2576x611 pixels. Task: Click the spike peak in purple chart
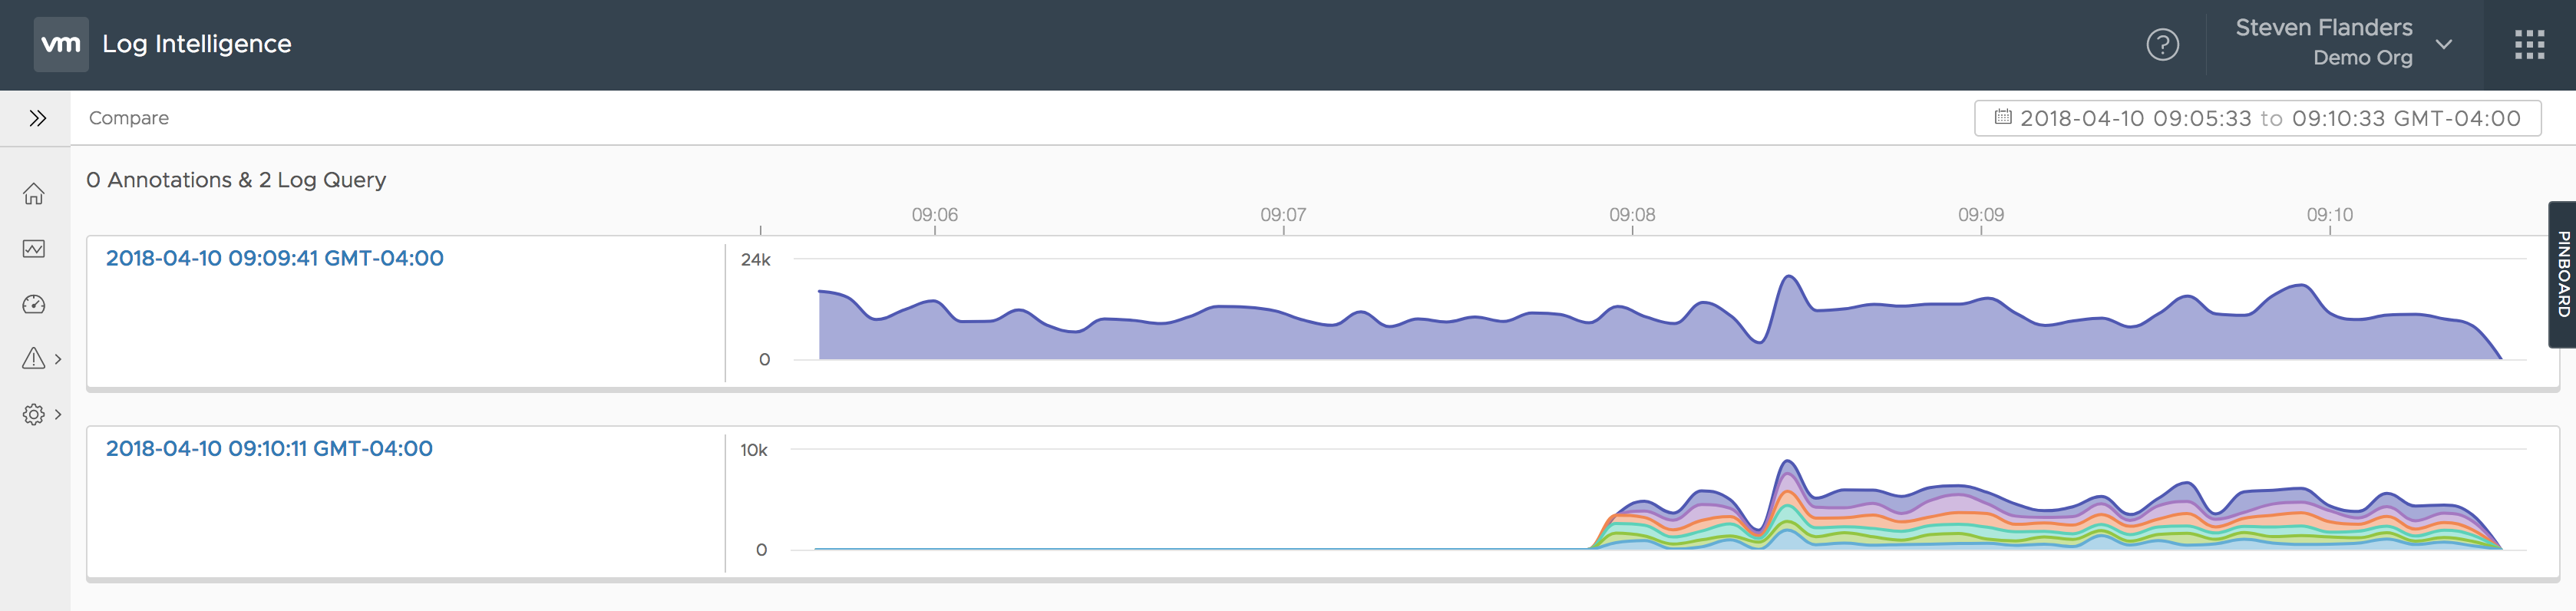pyautogui.click(x=1788, y=278)
